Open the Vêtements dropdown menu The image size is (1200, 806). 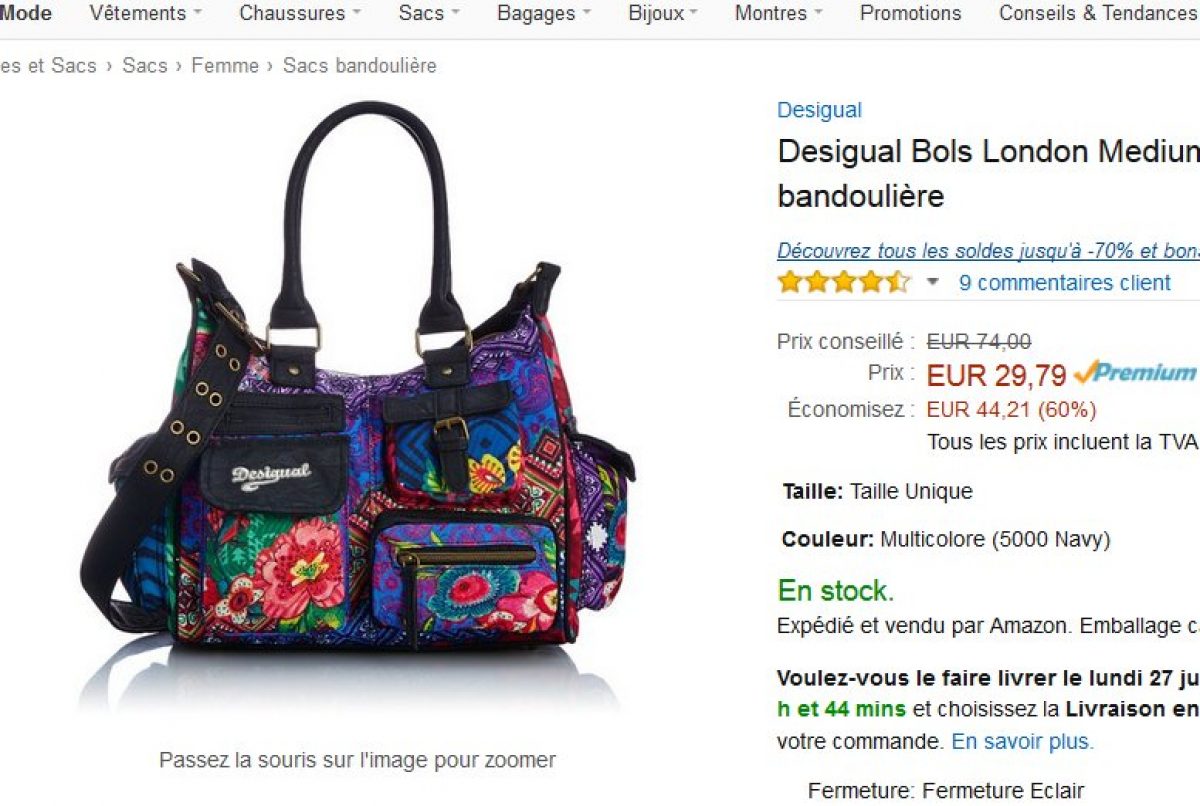(x=145, y=13)
